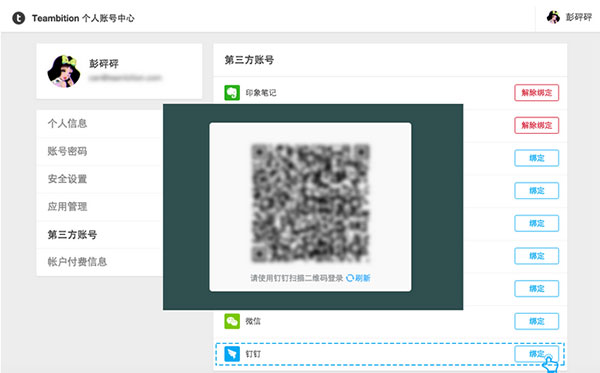Click the 印象笔记 label text
The height and width of the screenshot is (373, 600).
261,93
